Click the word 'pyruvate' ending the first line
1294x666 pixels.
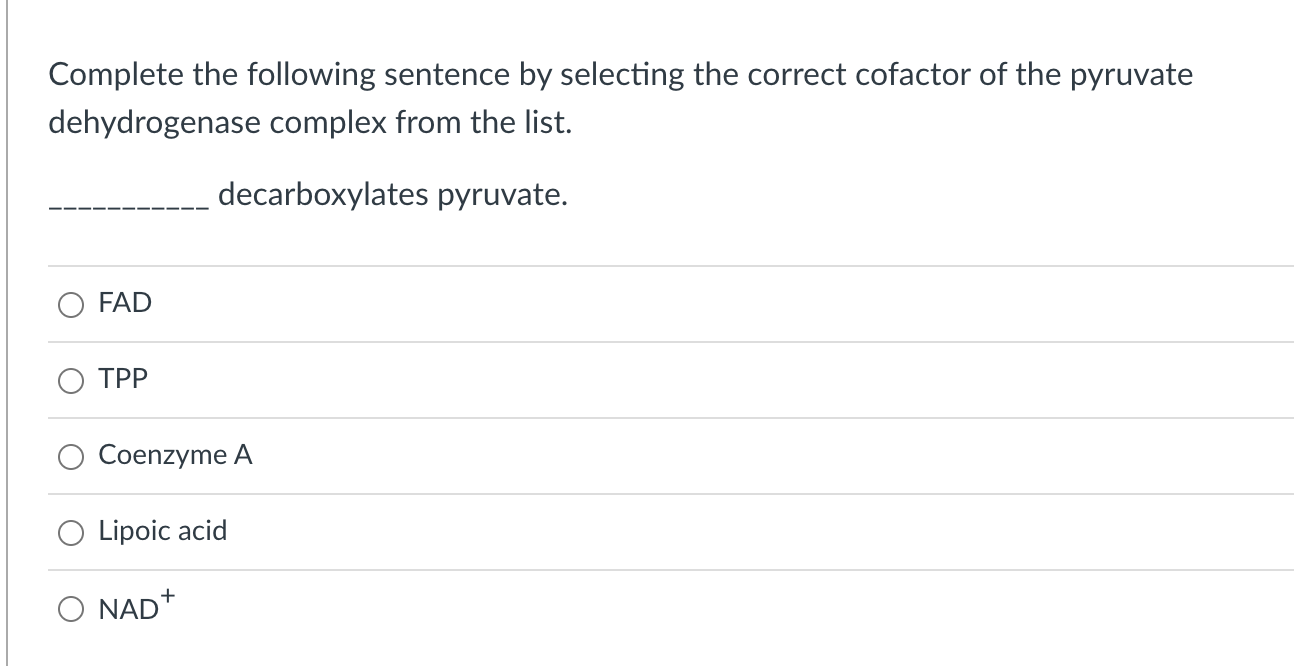pos(1135,77)
